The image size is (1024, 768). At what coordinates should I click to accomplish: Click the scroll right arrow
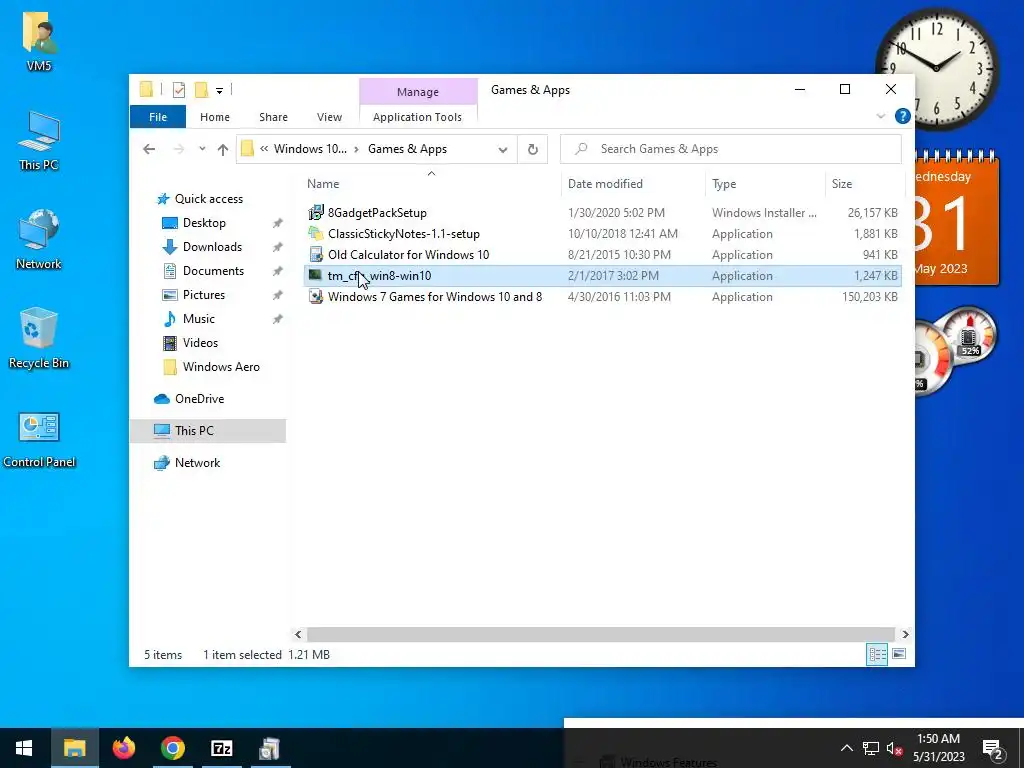[x=905, y=635]
